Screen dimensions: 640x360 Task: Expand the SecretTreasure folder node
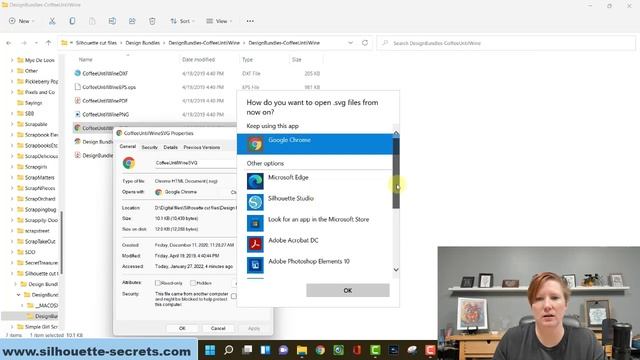[12, 263]
